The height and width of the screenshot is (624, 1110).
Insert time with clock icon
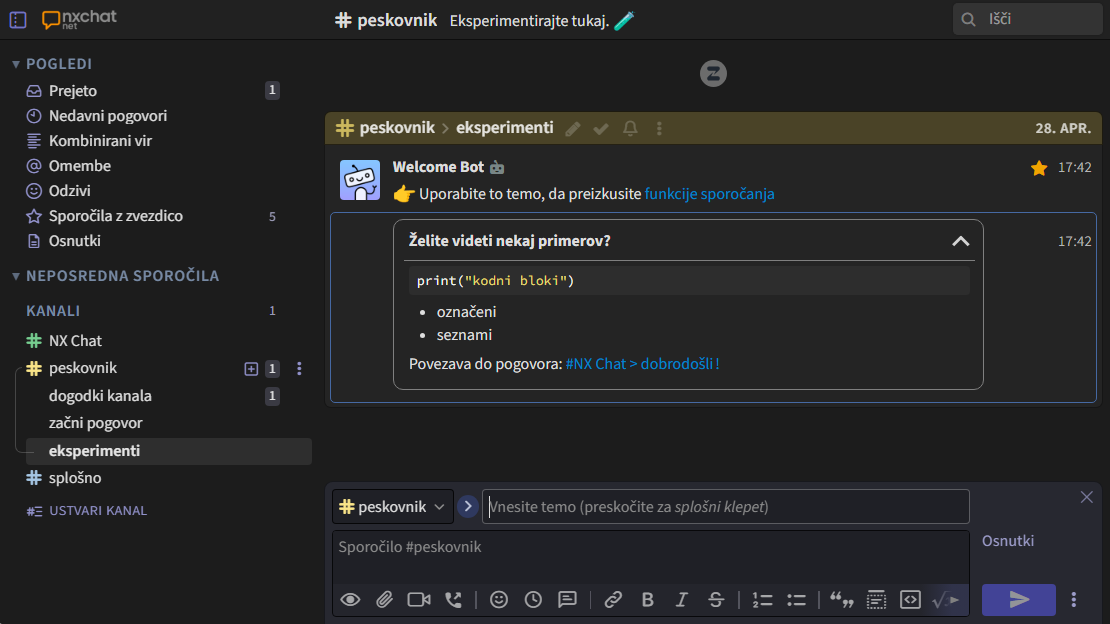533,600
